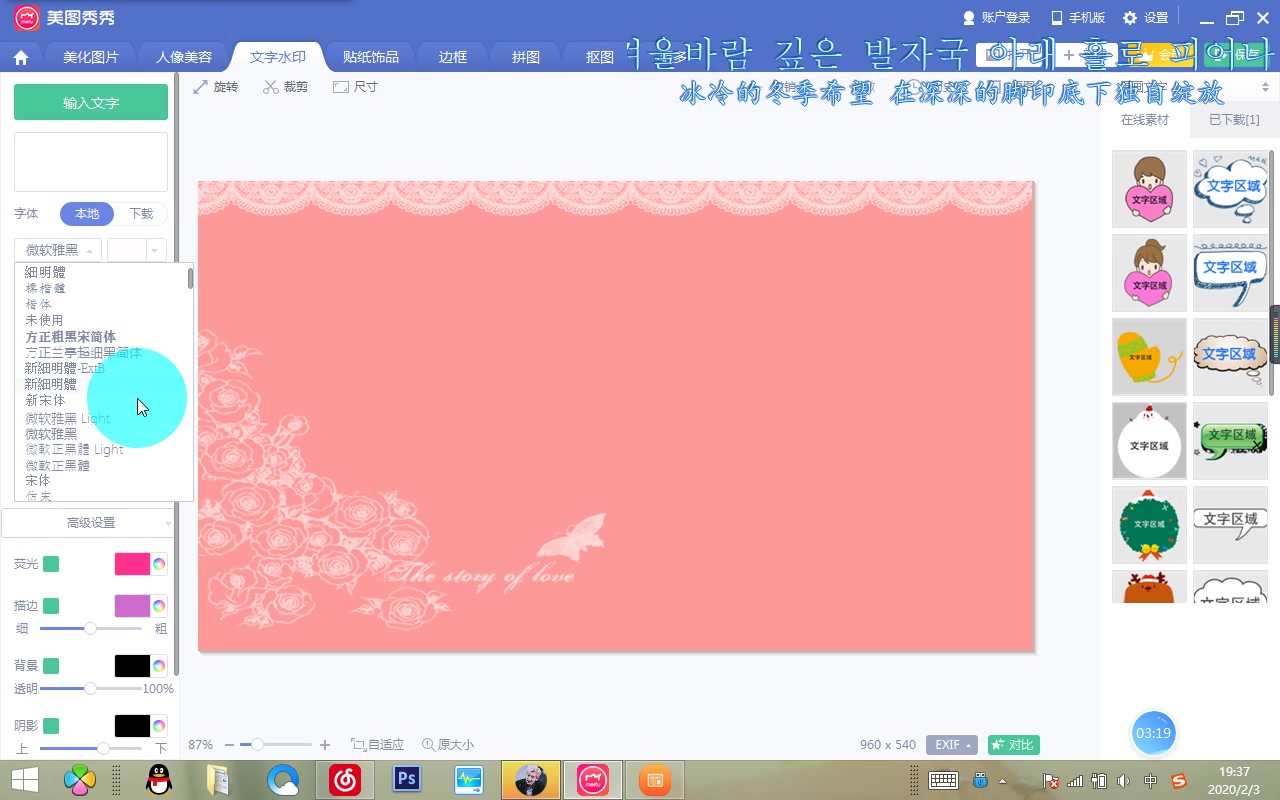Open the 美化图片 tab

point(91,57)
